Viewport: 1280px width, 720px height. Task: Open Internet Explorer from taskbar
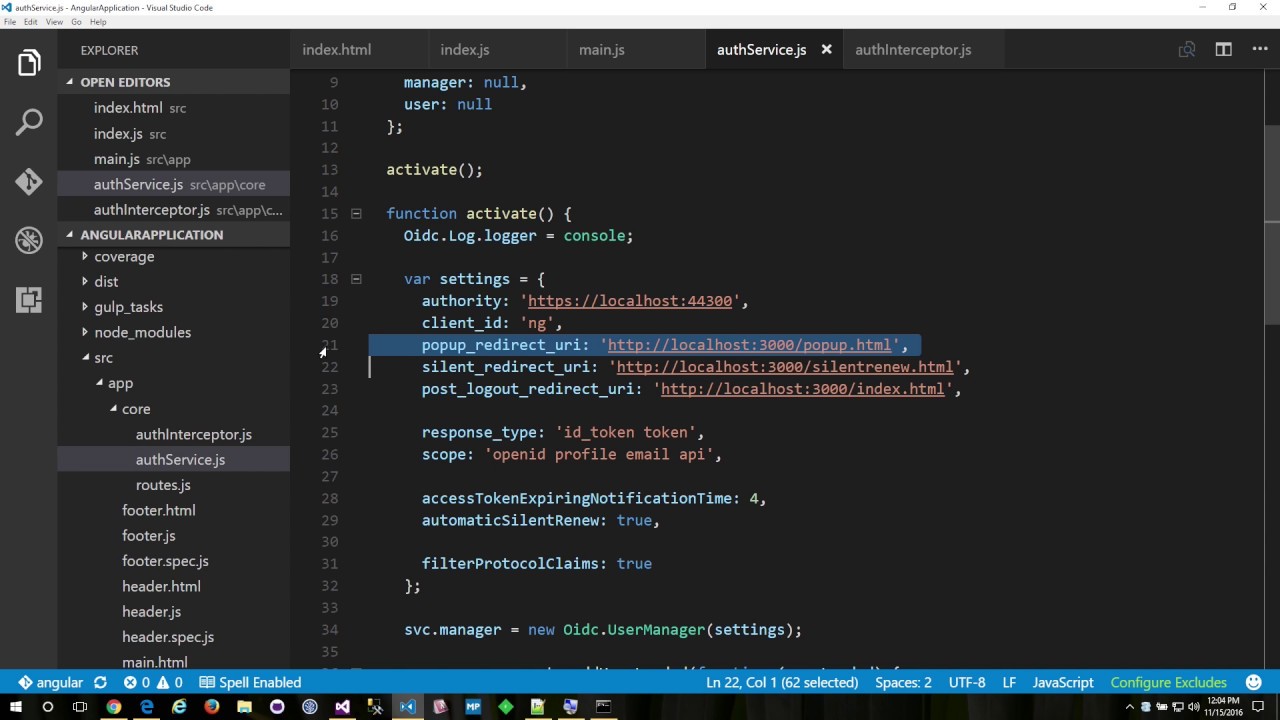(179, 707)
